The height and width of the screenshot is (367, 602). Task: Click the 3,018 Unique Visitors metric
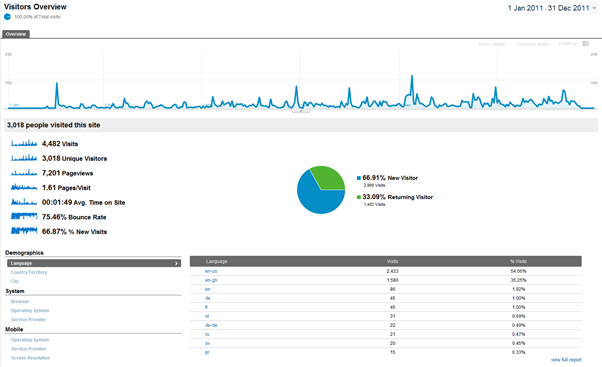tap(74, 158)
